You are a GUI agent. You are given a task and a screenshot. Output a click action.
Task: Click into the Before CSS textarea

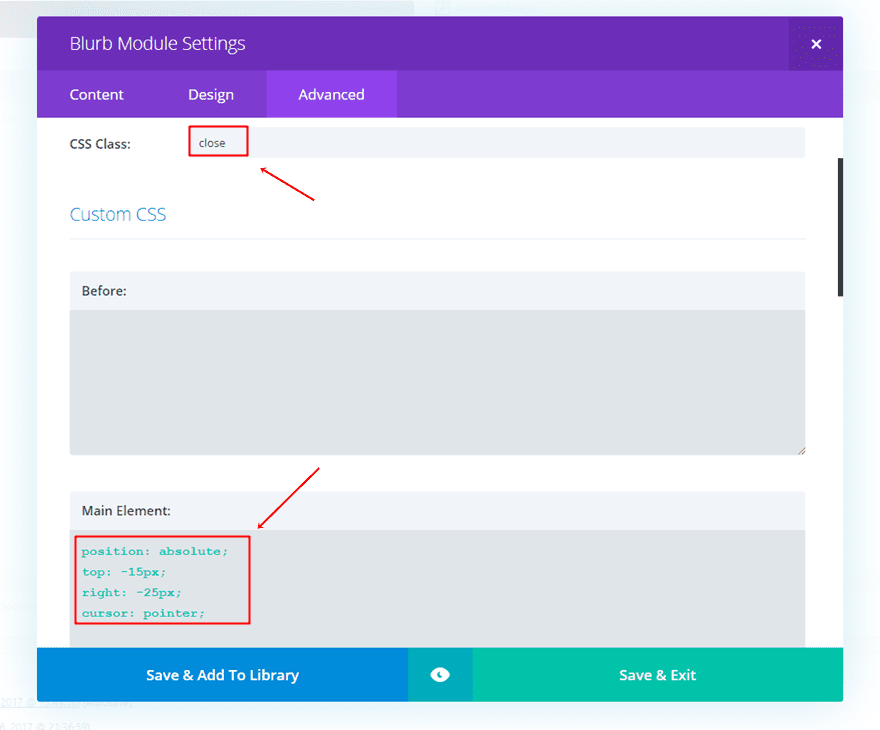coord(437,382)
